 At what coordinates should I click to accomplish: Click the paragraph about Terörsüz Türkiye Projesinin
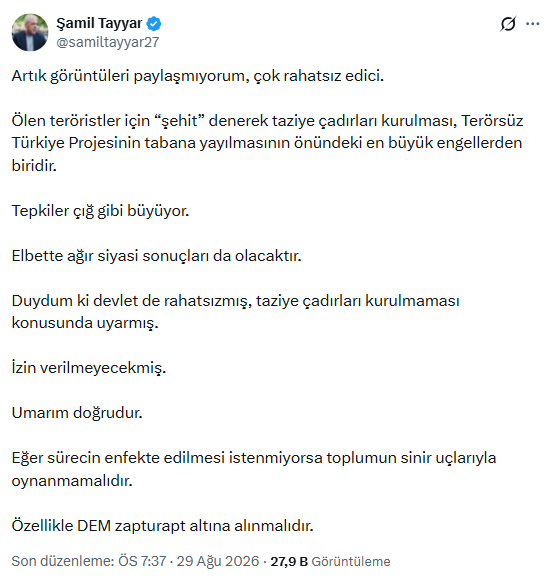267,143
